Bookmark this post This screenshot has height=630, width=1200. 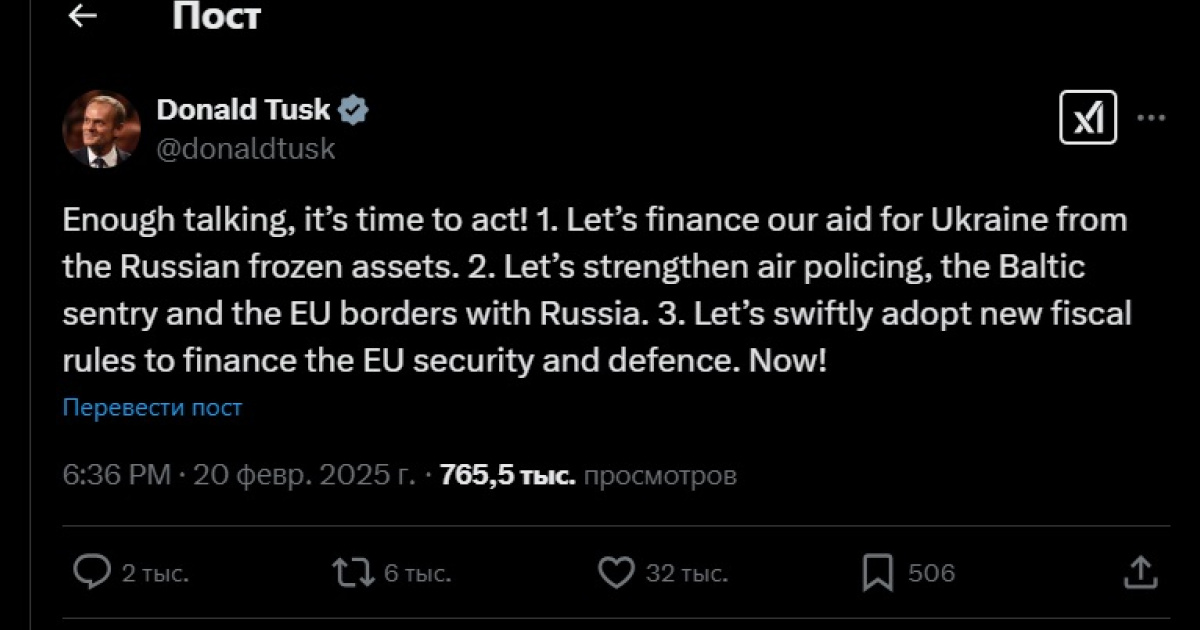point(877,573)
